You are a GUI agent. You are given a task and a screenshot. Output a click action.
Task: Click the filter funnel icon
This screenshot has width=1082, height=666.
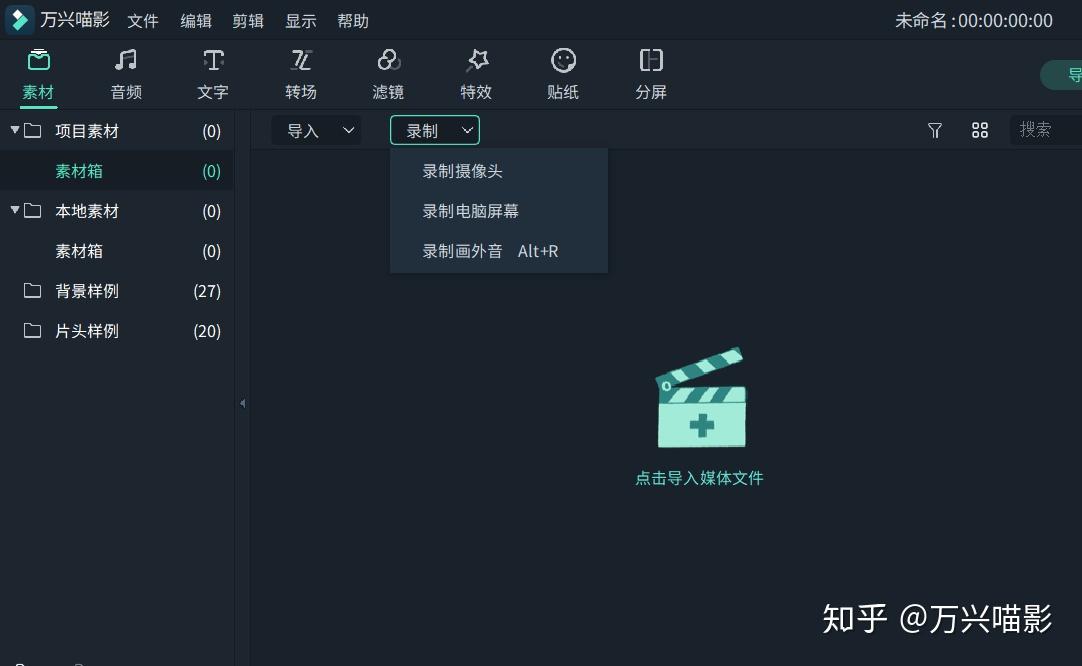coord(934,130)
